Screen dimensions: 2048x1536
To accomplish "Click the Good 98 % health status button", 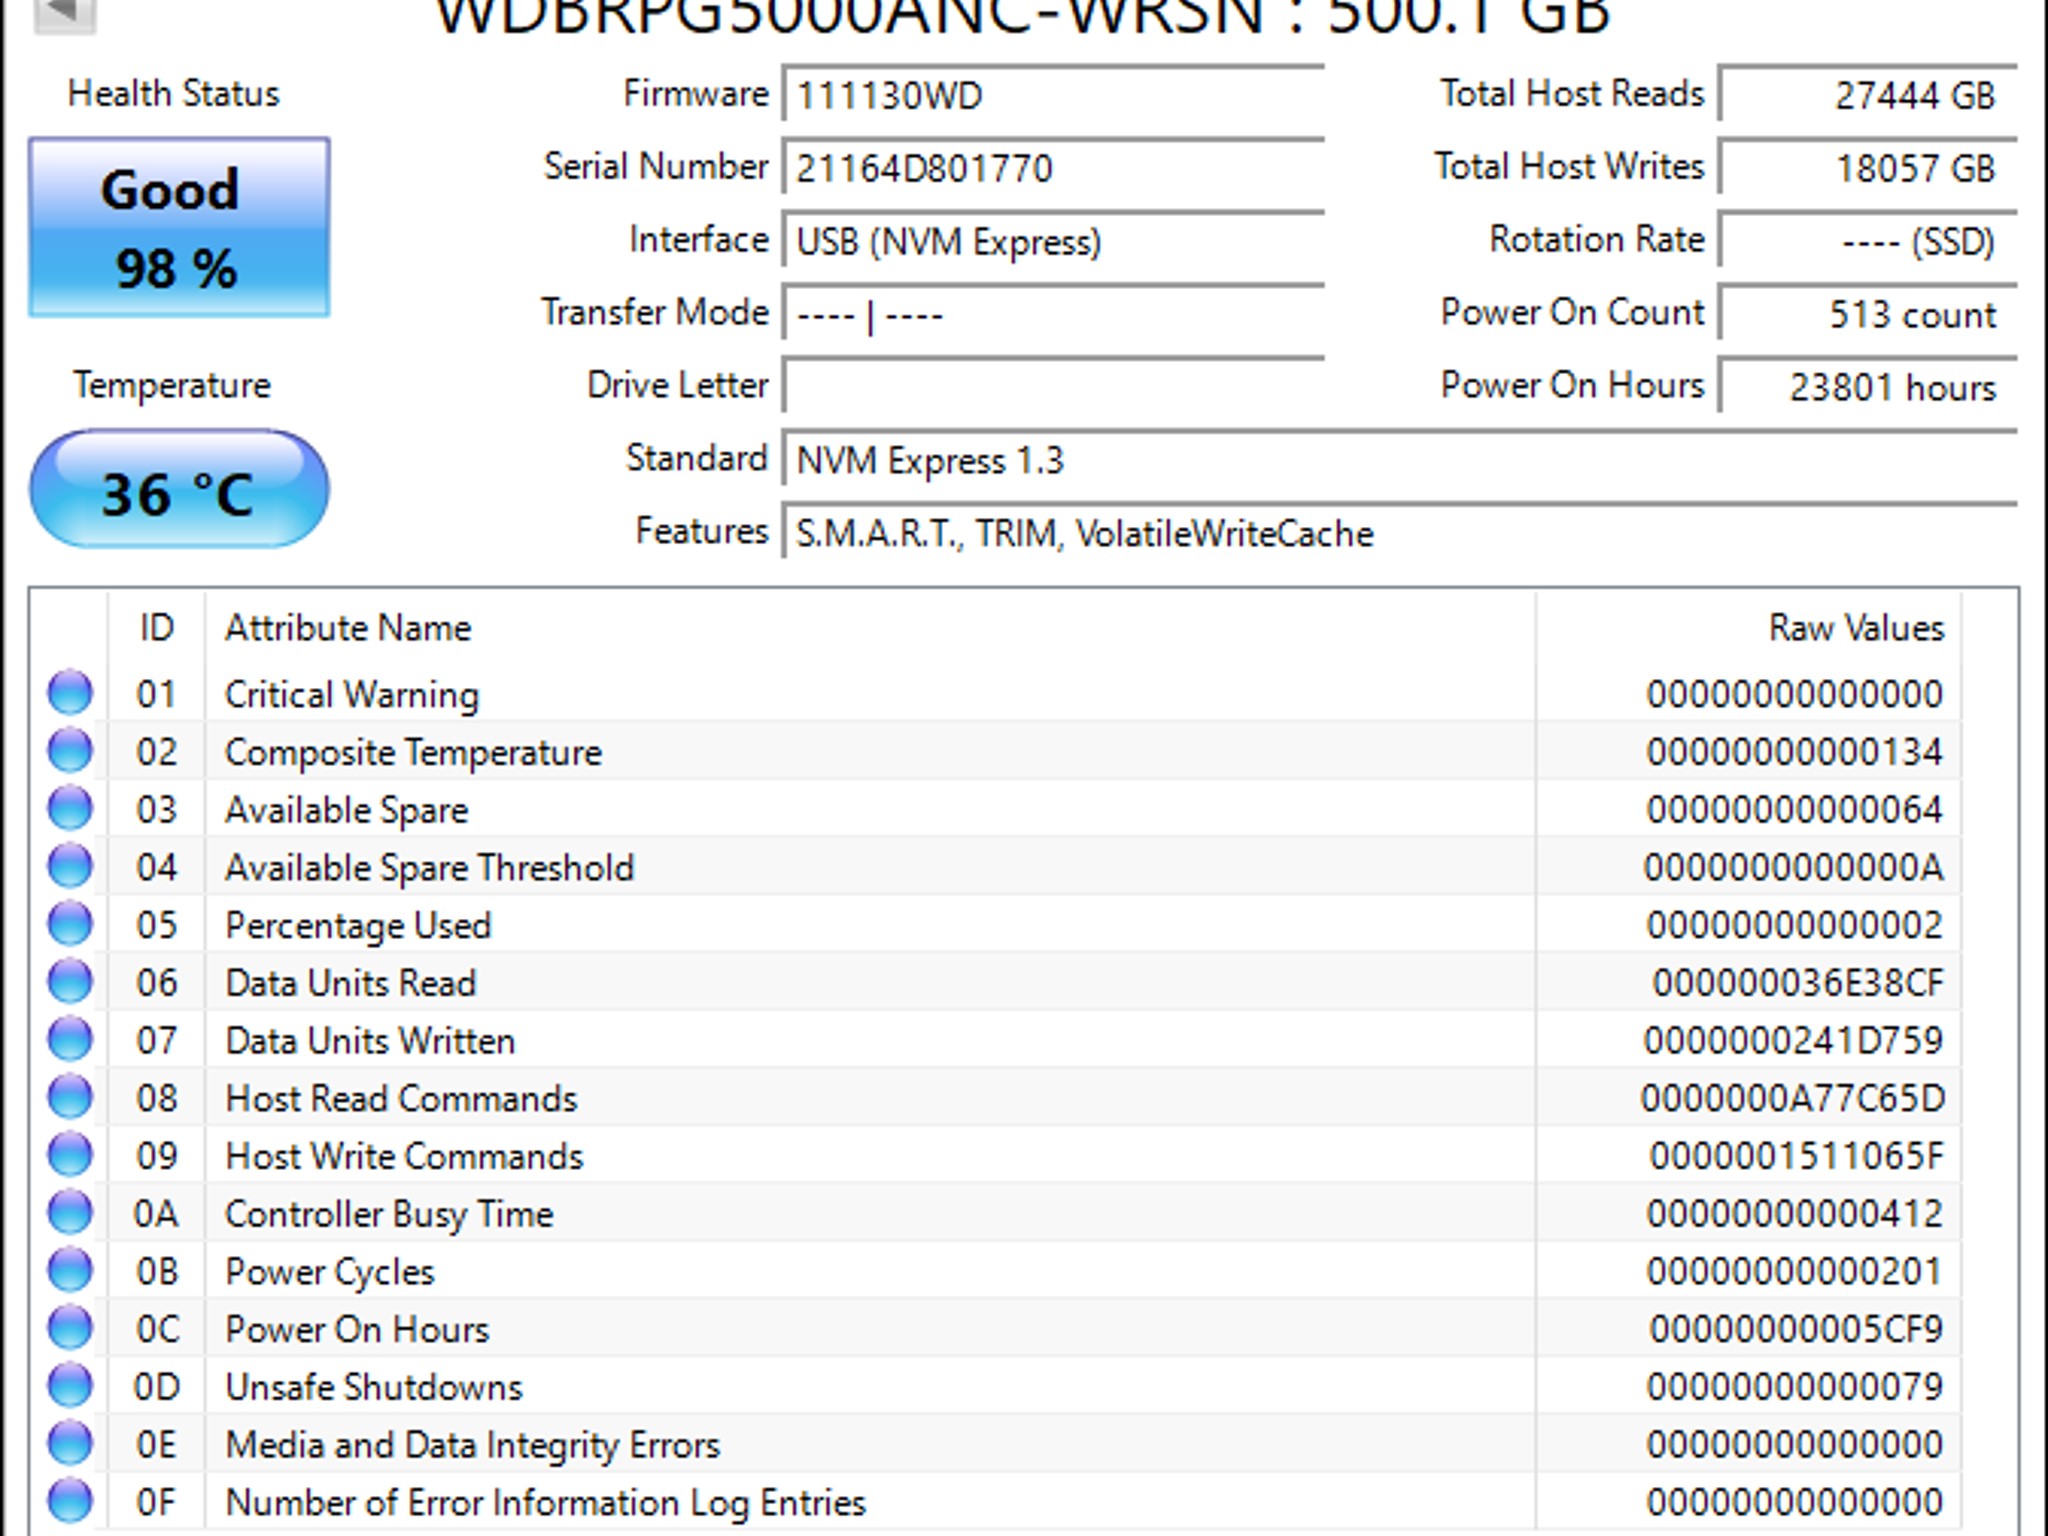I will coord(179,228).
